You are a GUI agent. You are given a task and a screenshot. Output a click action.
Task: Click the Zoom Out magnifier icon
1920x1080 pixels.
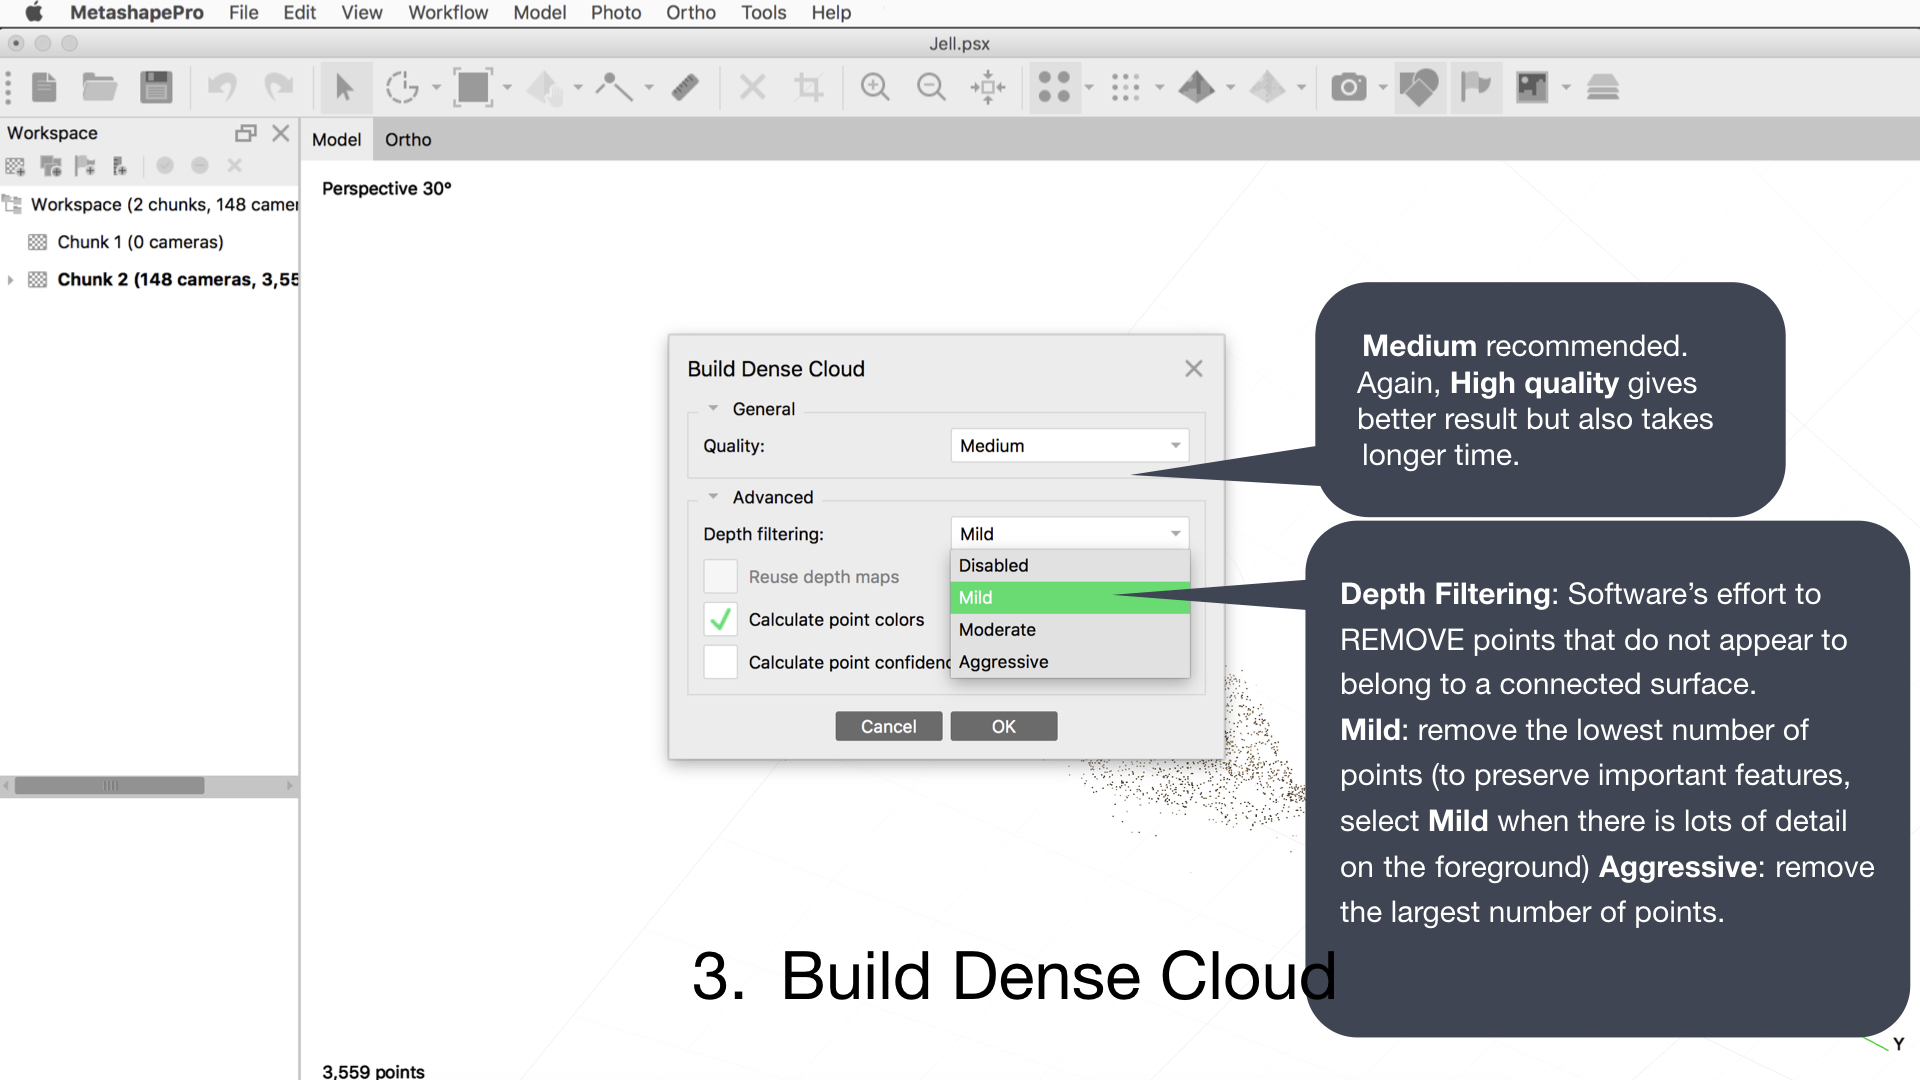931,88
